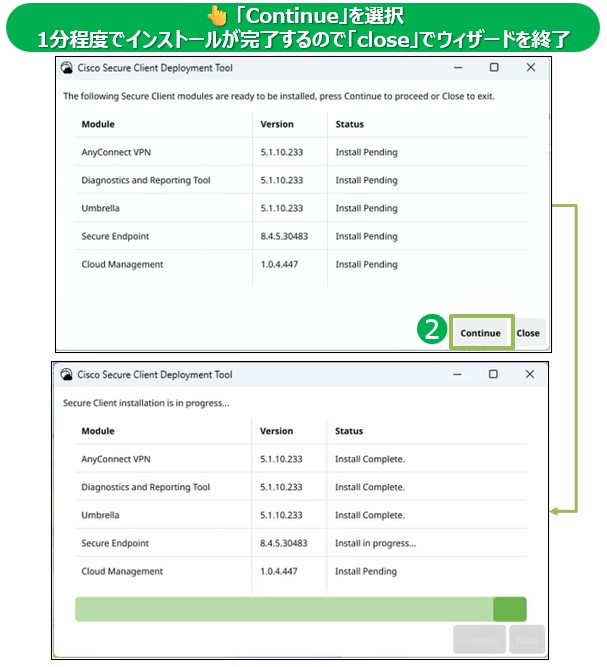The height and width of the screenshot is (667, 607).
Task: Click Module column header in upper window
Action: [98, 124]
